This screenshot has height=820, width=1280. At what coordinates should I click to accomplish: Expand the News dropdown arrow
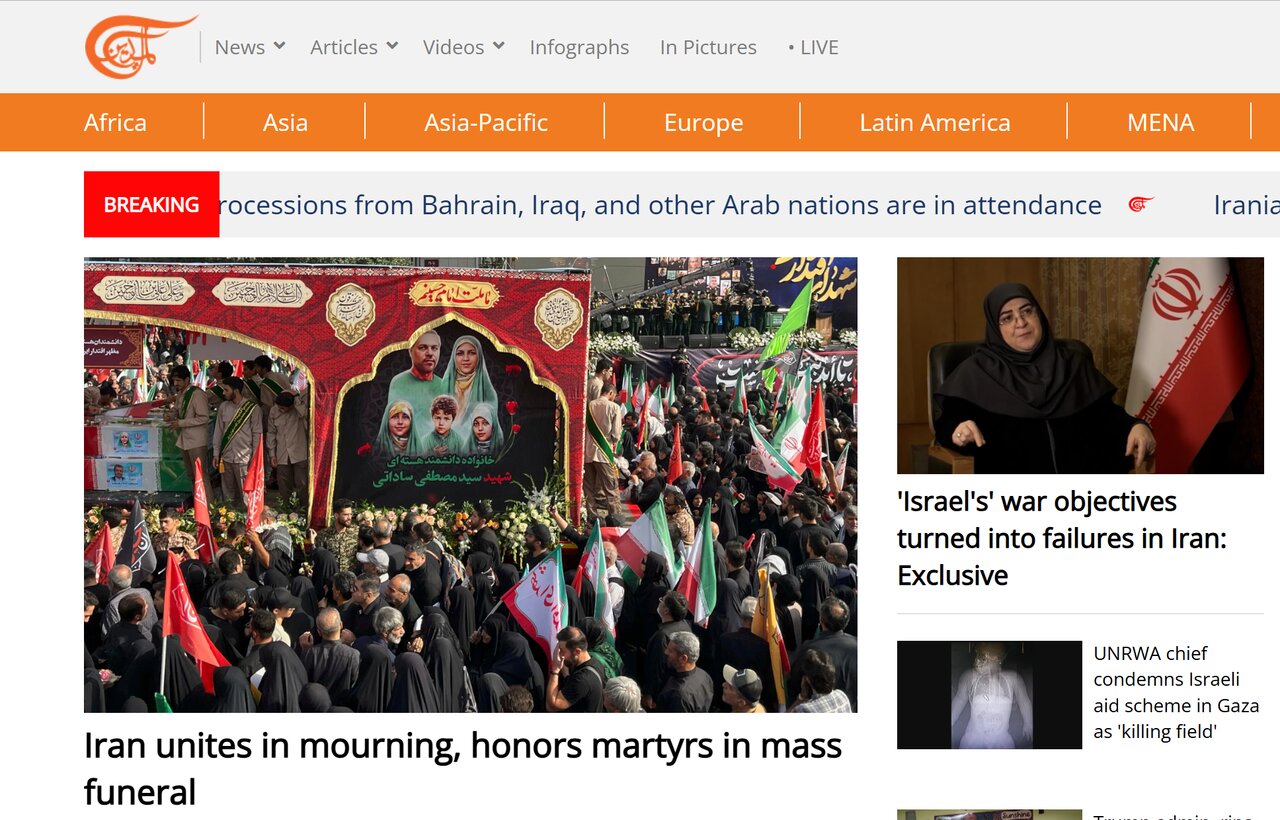point(279,46)
